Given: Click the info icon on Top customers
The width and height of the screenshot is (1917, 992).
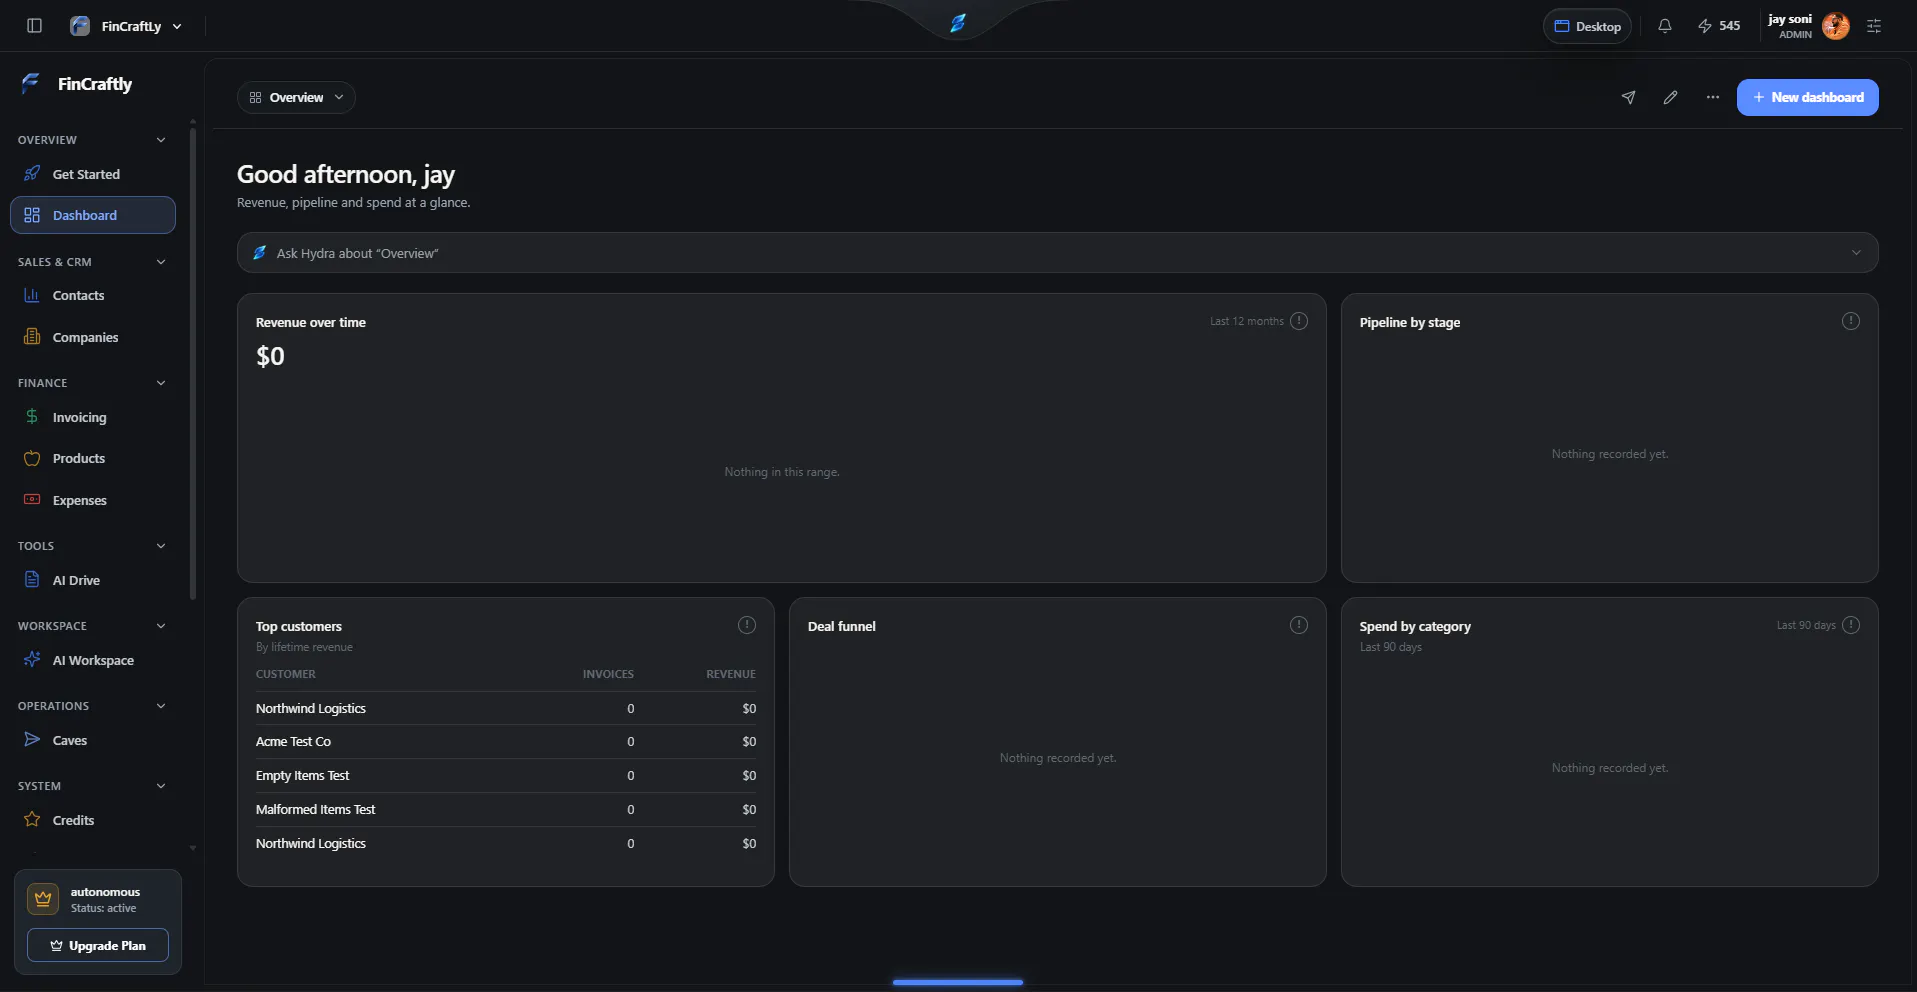Looking at the screenshot, I should [747, 625].
